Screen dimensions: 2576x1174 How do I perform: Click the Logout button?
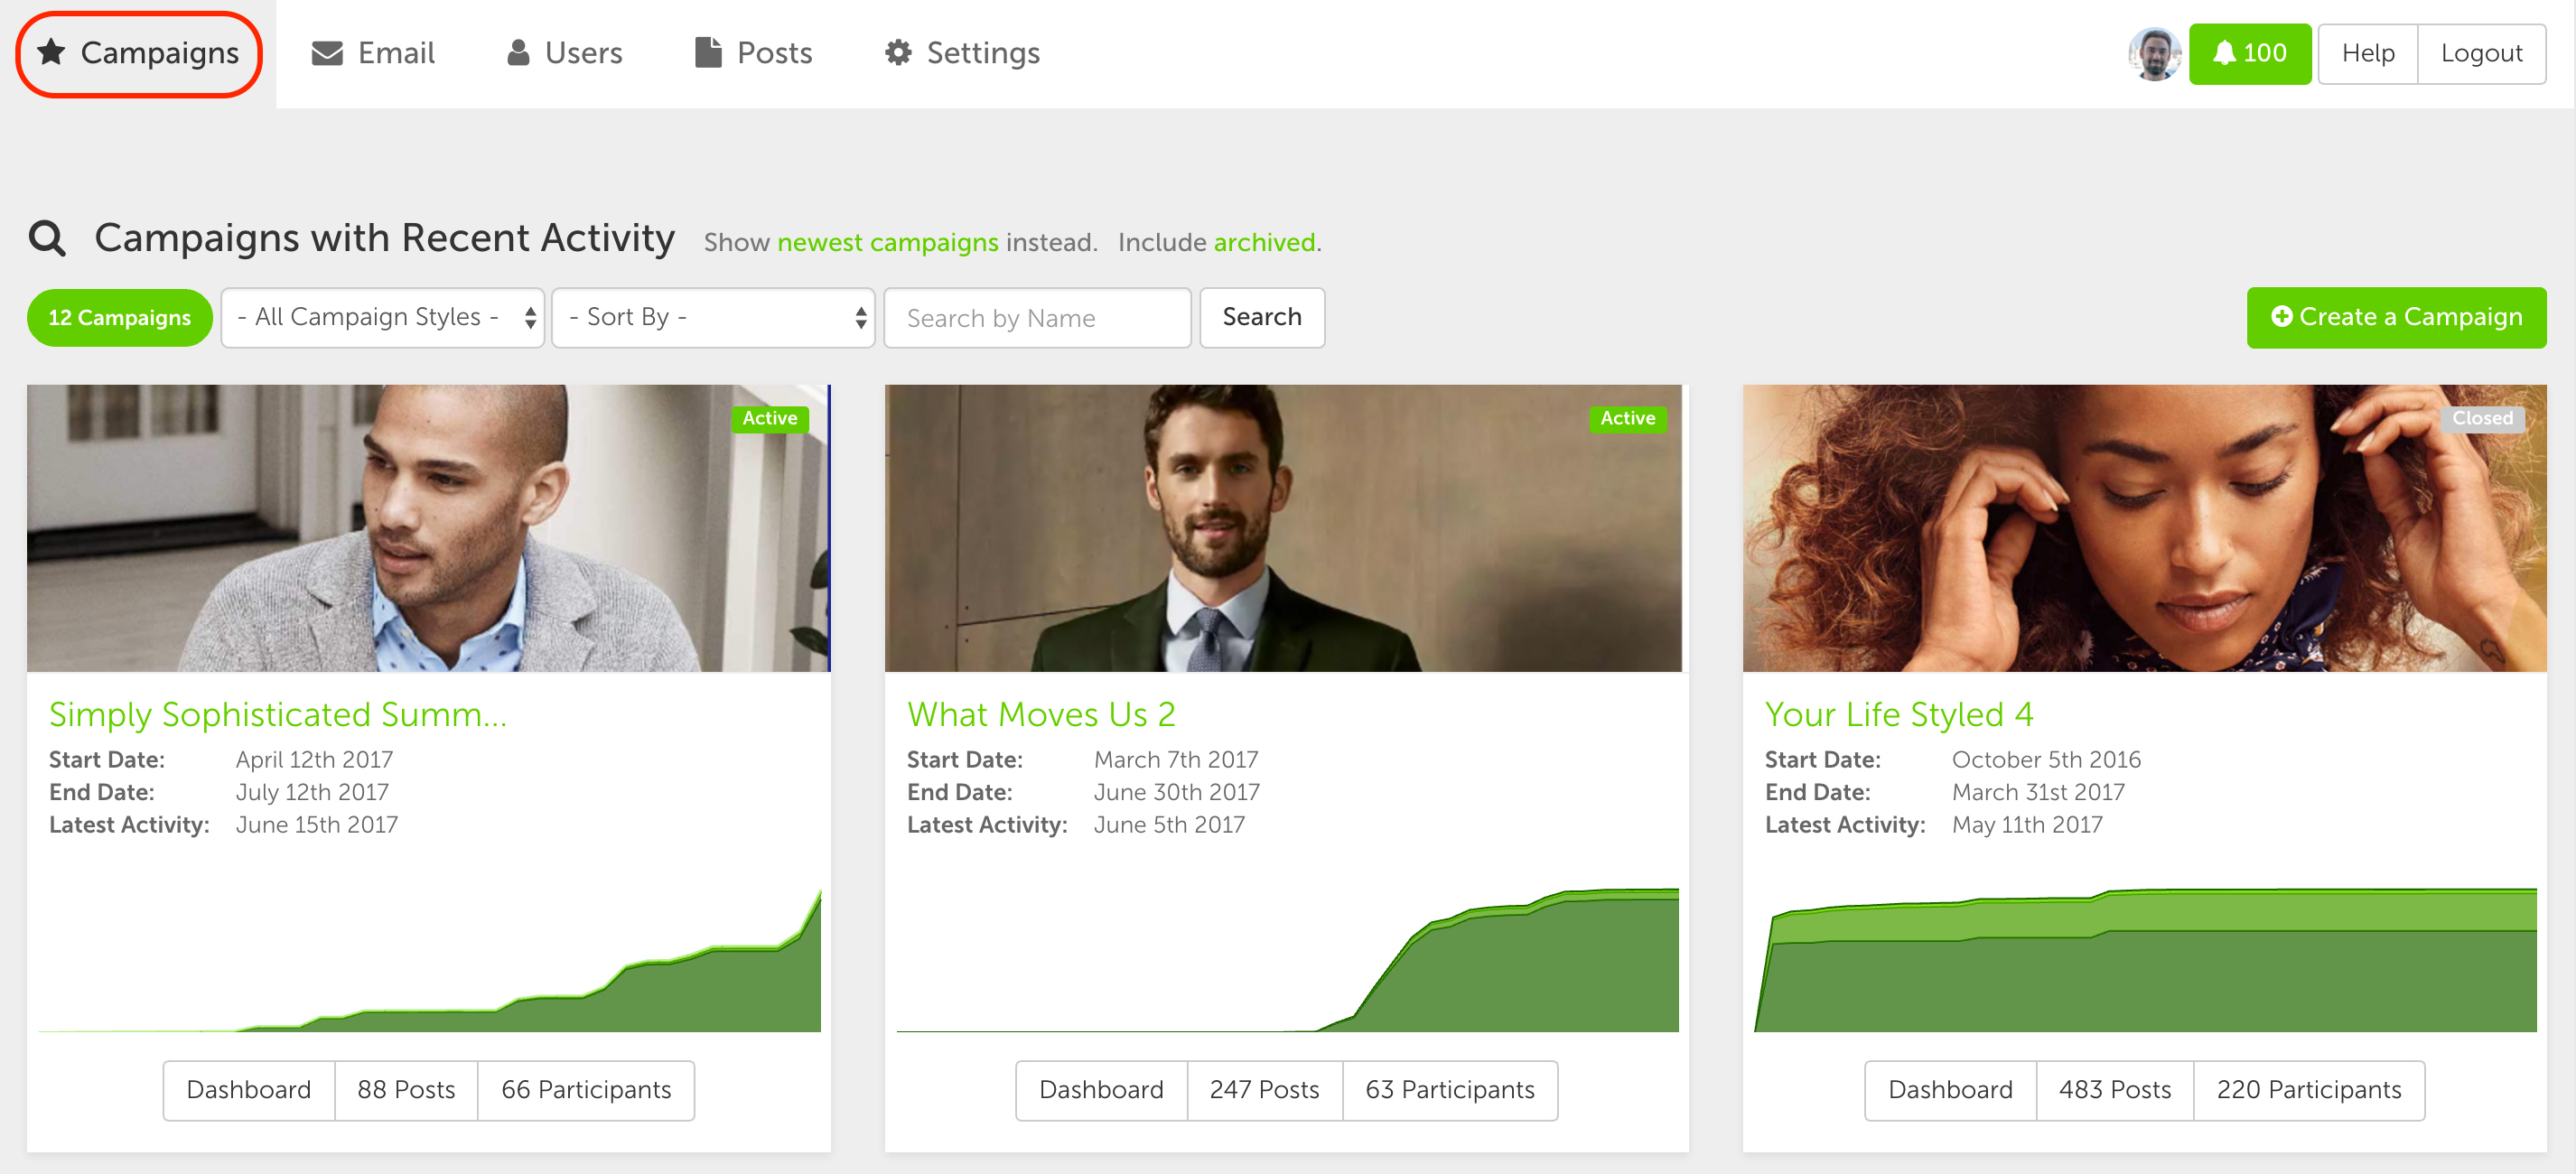(2481, 54)
